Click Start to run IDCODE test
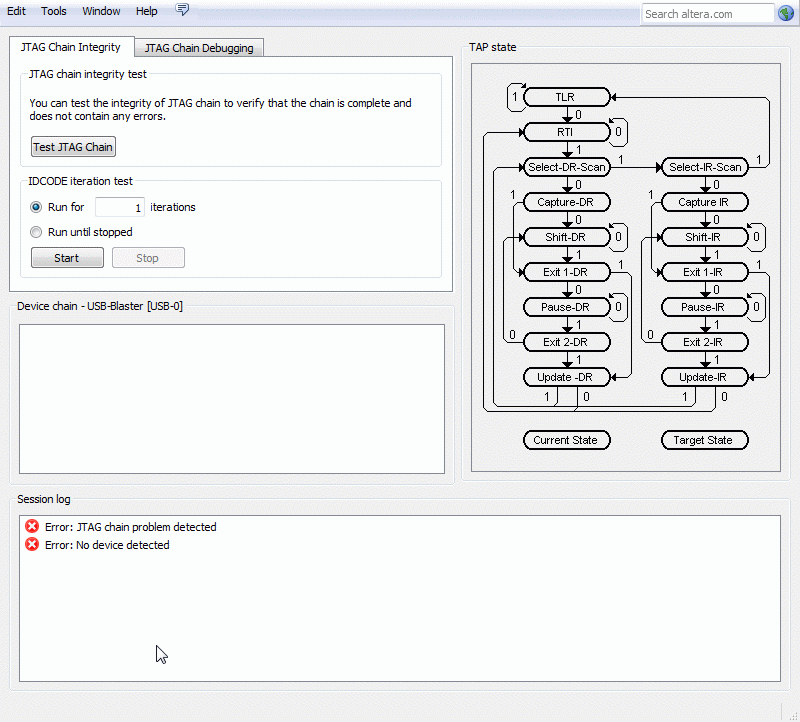The image size is (800, 722). pos(67,258)
